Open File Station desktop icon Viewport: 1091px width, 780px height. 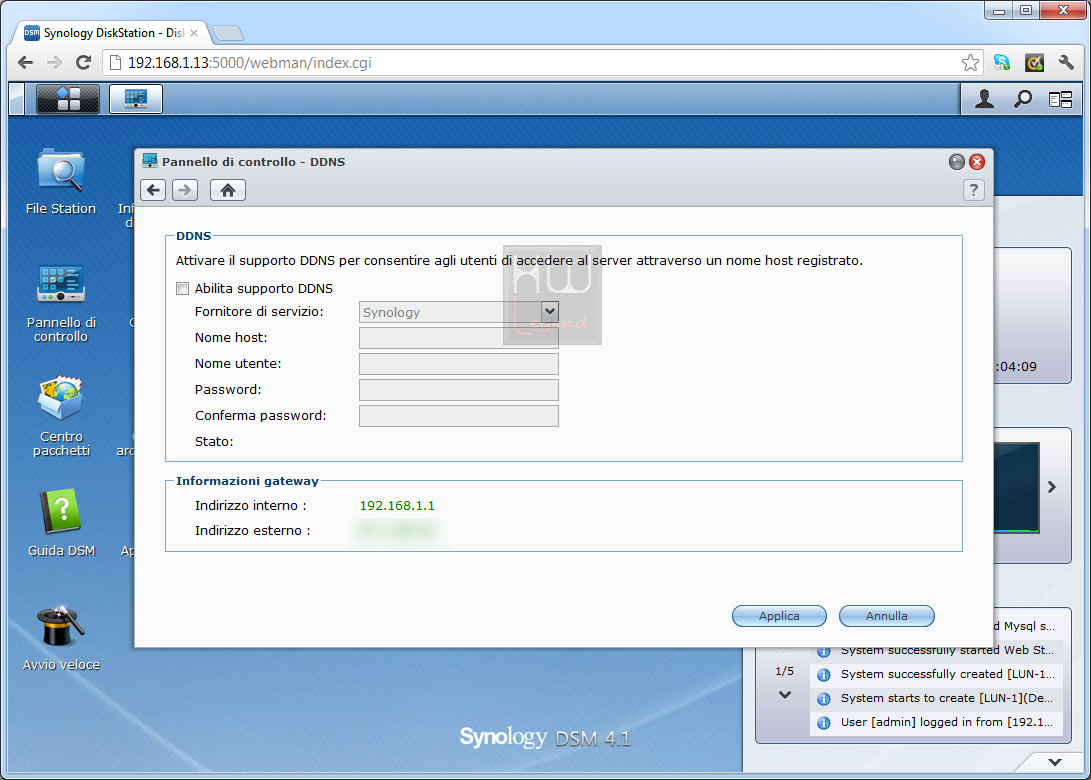click(61, 181)
